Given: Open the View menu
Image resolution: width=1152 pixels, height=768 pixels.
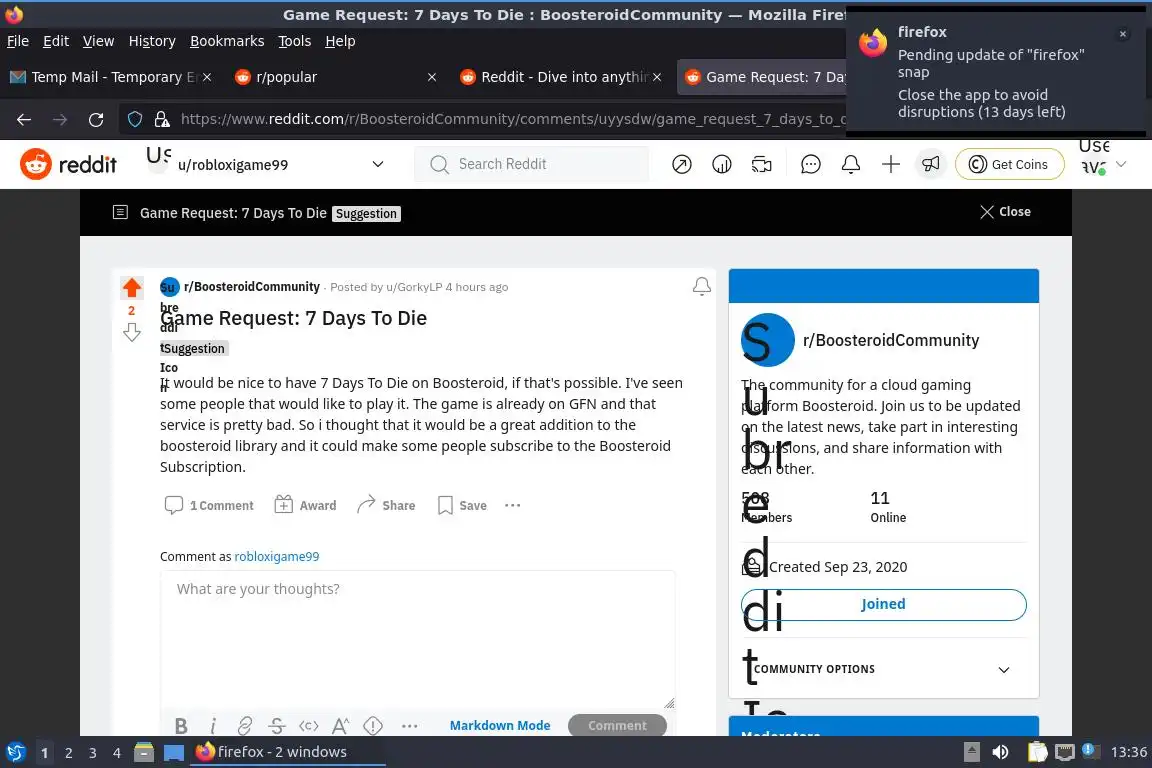Looking at the screenshot, I should (98, 41).
